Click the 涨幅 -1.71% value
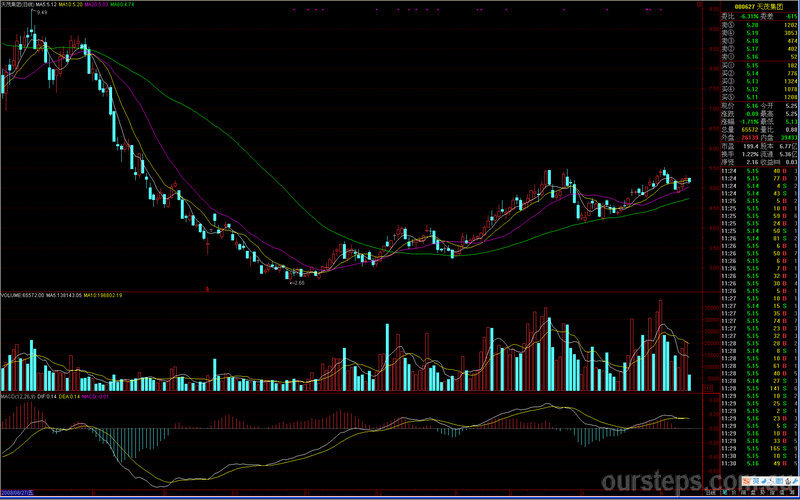800x500 pixels. click(x=749, y=121)
